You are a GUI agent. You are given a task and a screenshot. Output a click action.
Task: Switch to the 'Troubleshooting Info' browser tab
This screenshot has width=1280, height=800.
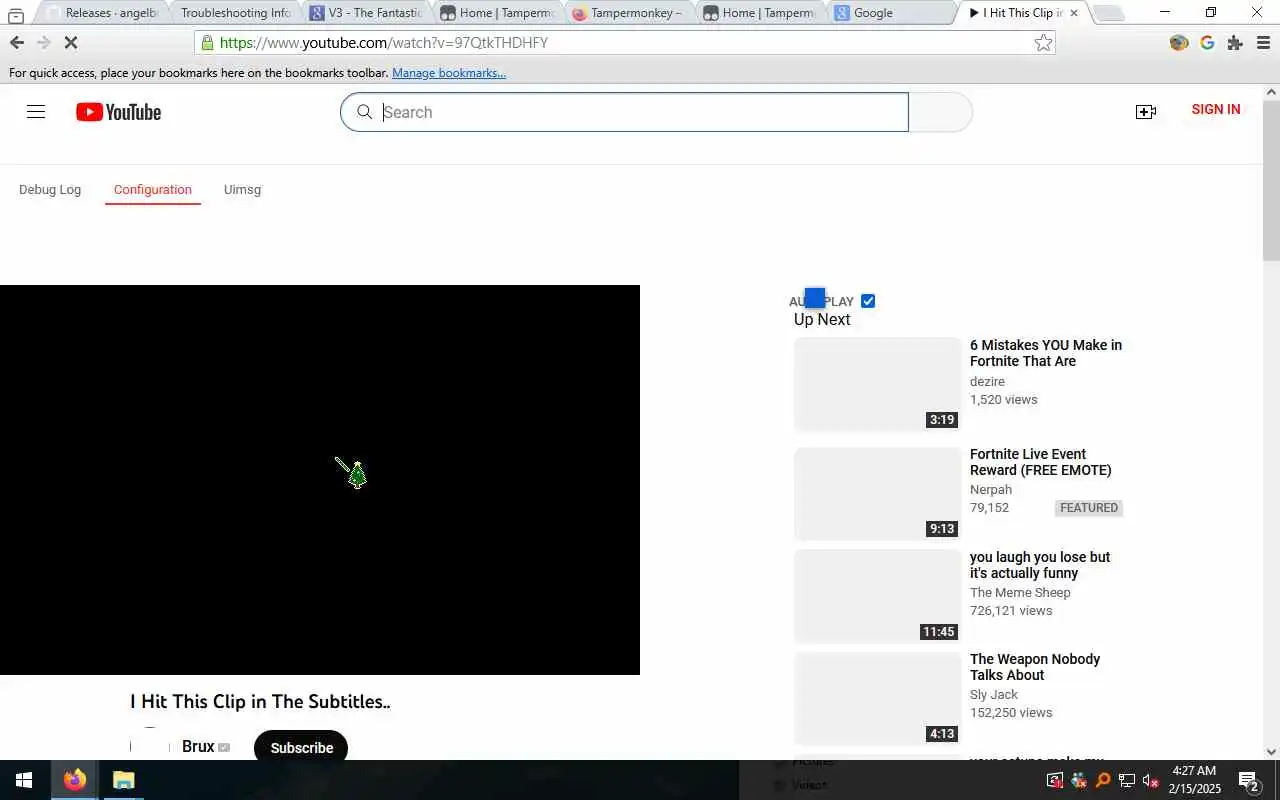point(236,13)
